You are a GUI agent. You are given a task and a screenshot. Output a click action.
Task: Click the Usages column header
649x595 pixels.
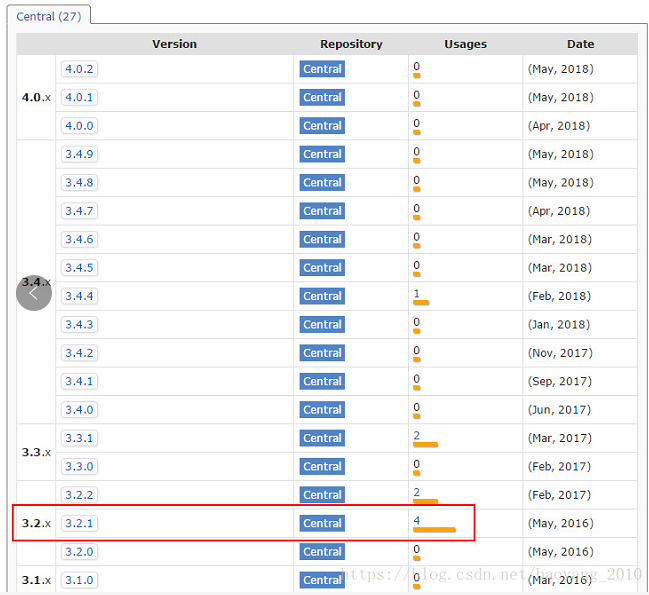[465, 44]
